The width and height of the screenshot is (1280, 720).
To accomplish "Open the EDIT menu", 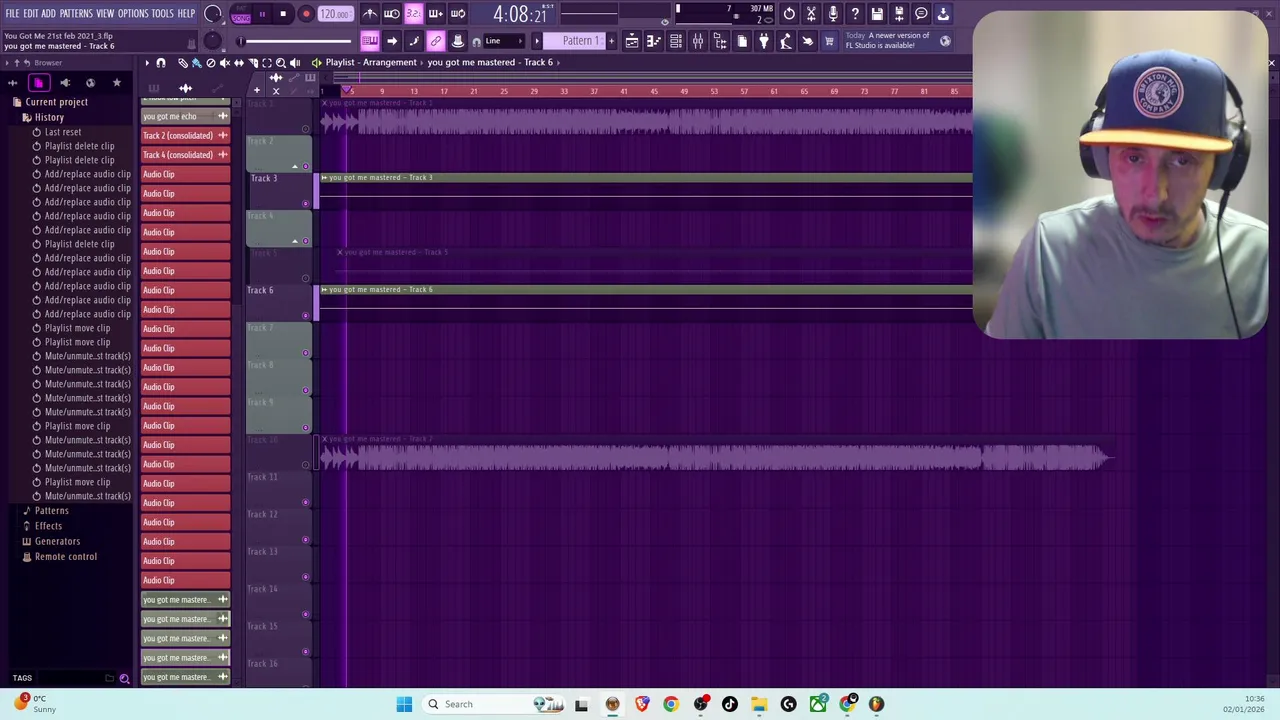I will [31, 13].
